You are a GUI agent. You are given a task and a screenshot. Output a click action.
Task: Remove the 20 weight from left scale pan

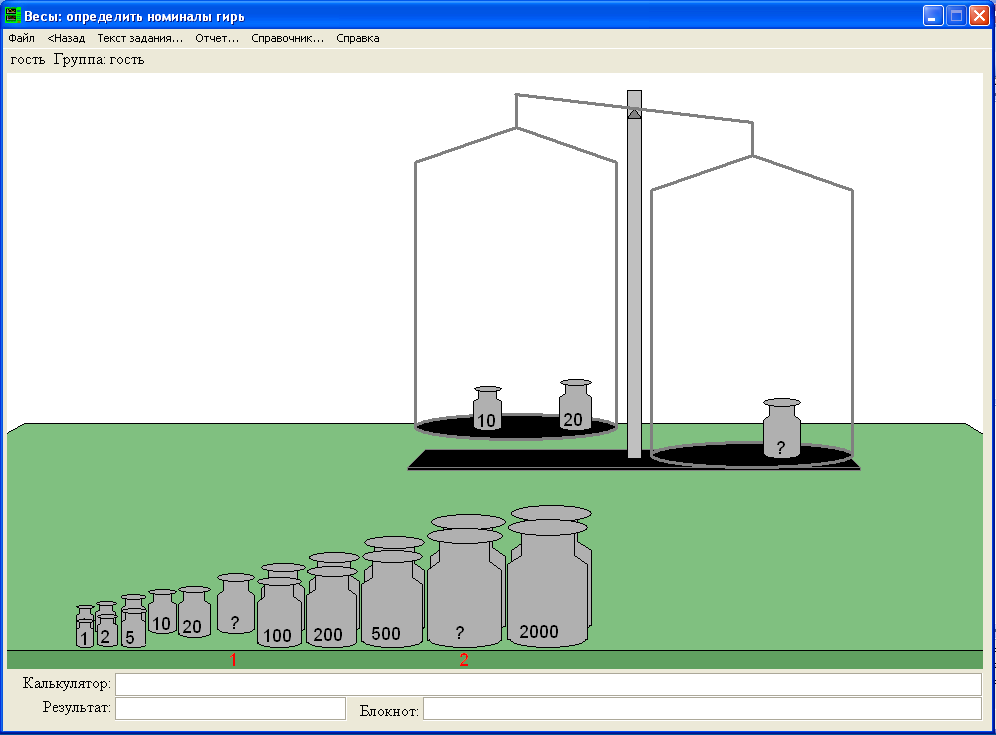(x=575, y=409)
